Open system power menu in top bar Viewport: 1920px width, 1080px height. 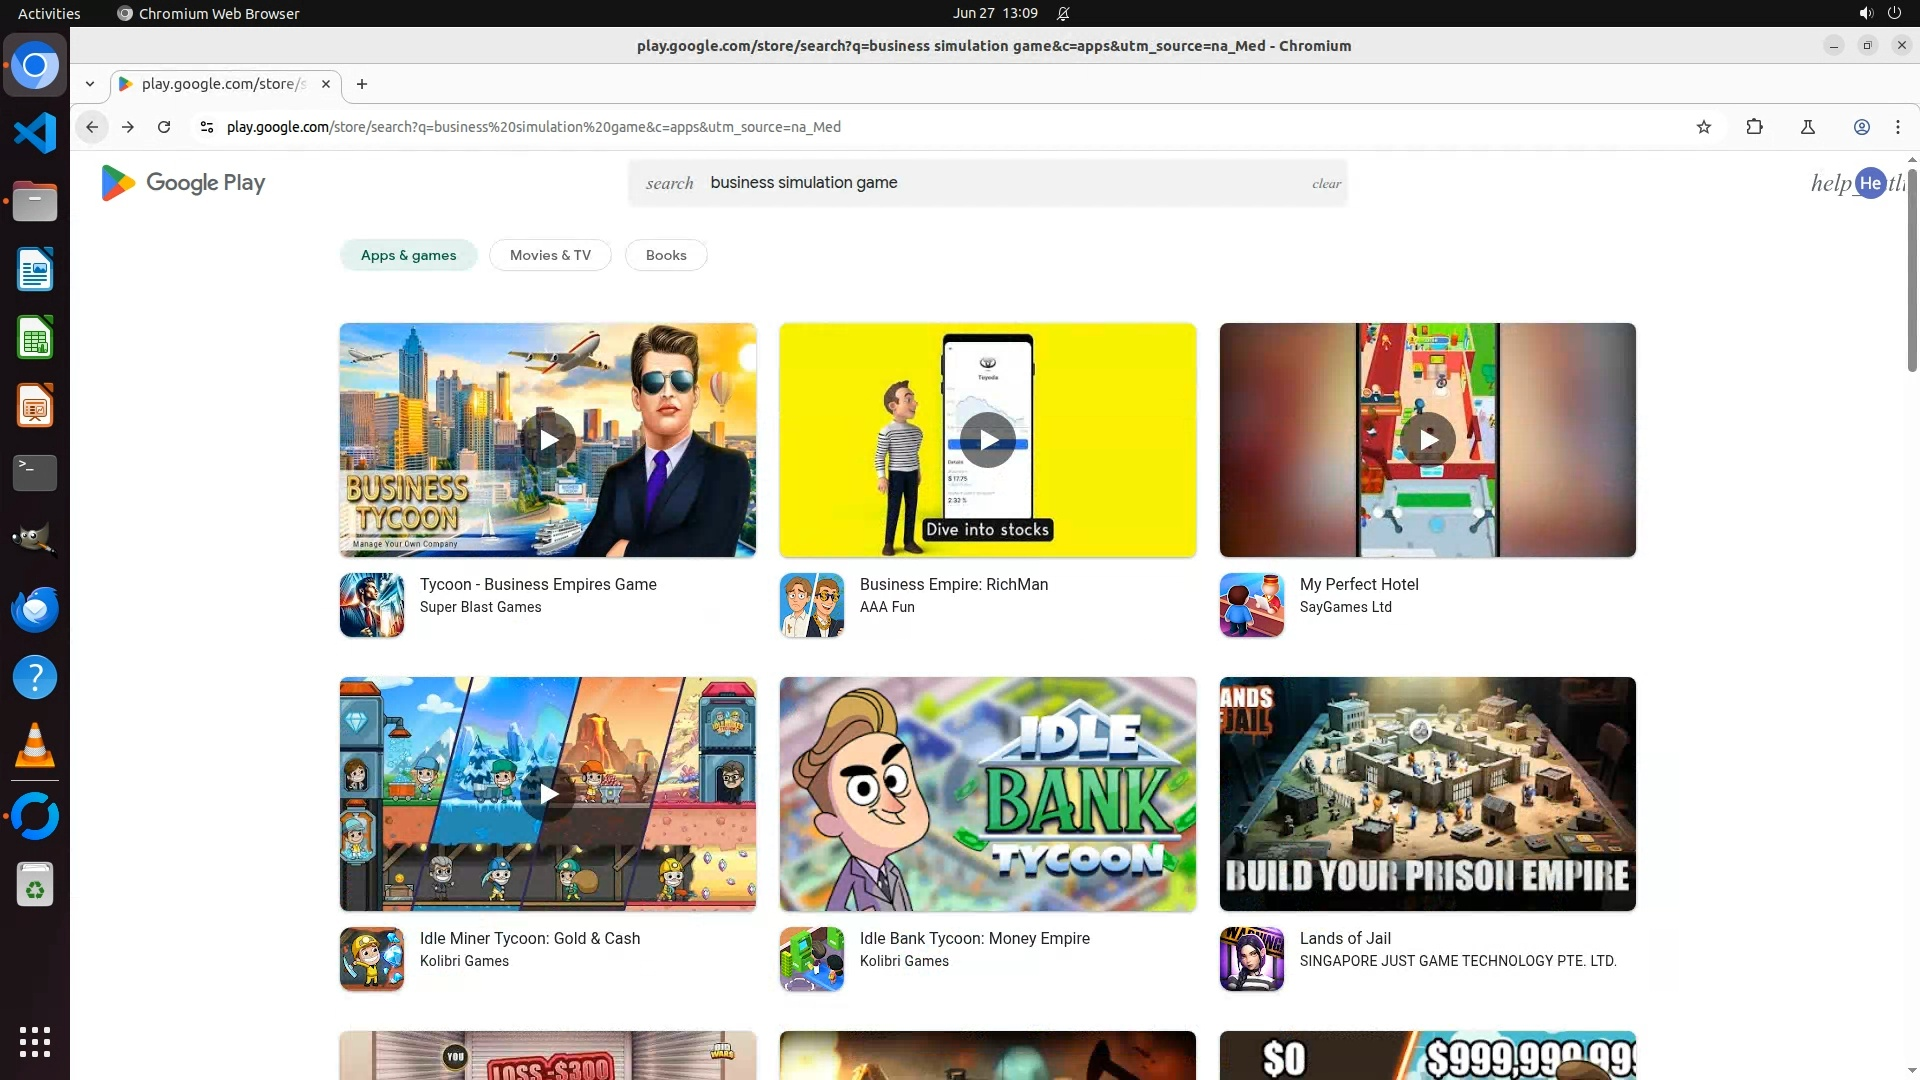click(1894, 13)
